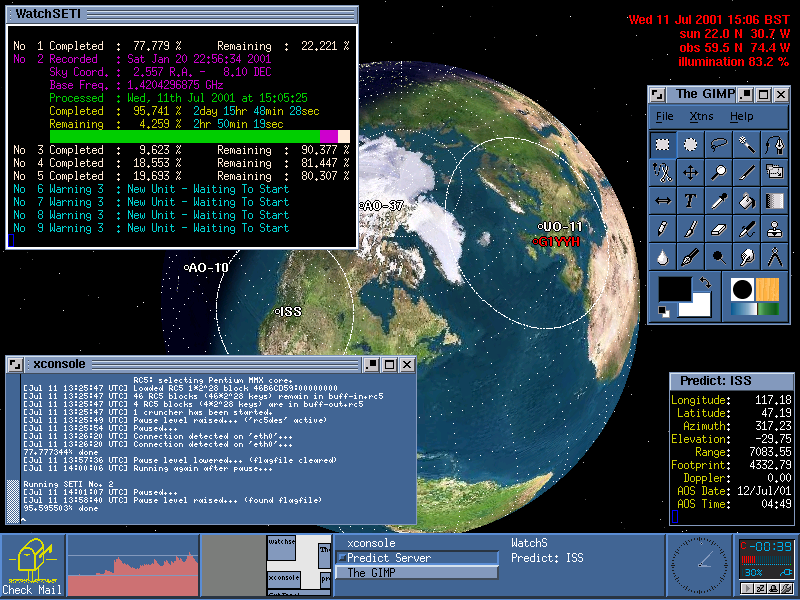Click the zz sleep button on battery monitor

[761, 588]
